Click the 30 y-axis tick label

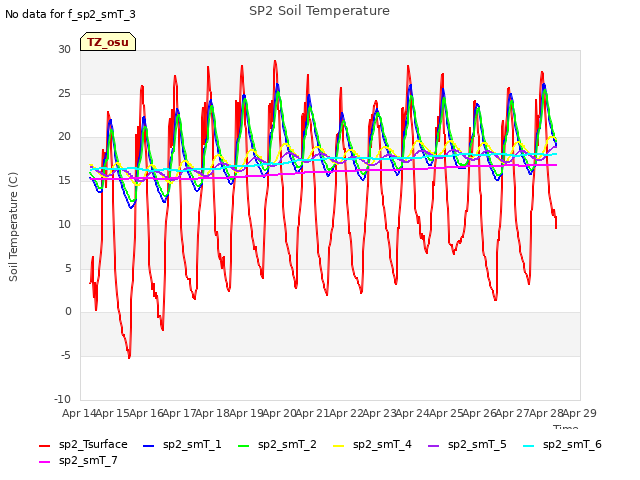[x=64, y=49]
